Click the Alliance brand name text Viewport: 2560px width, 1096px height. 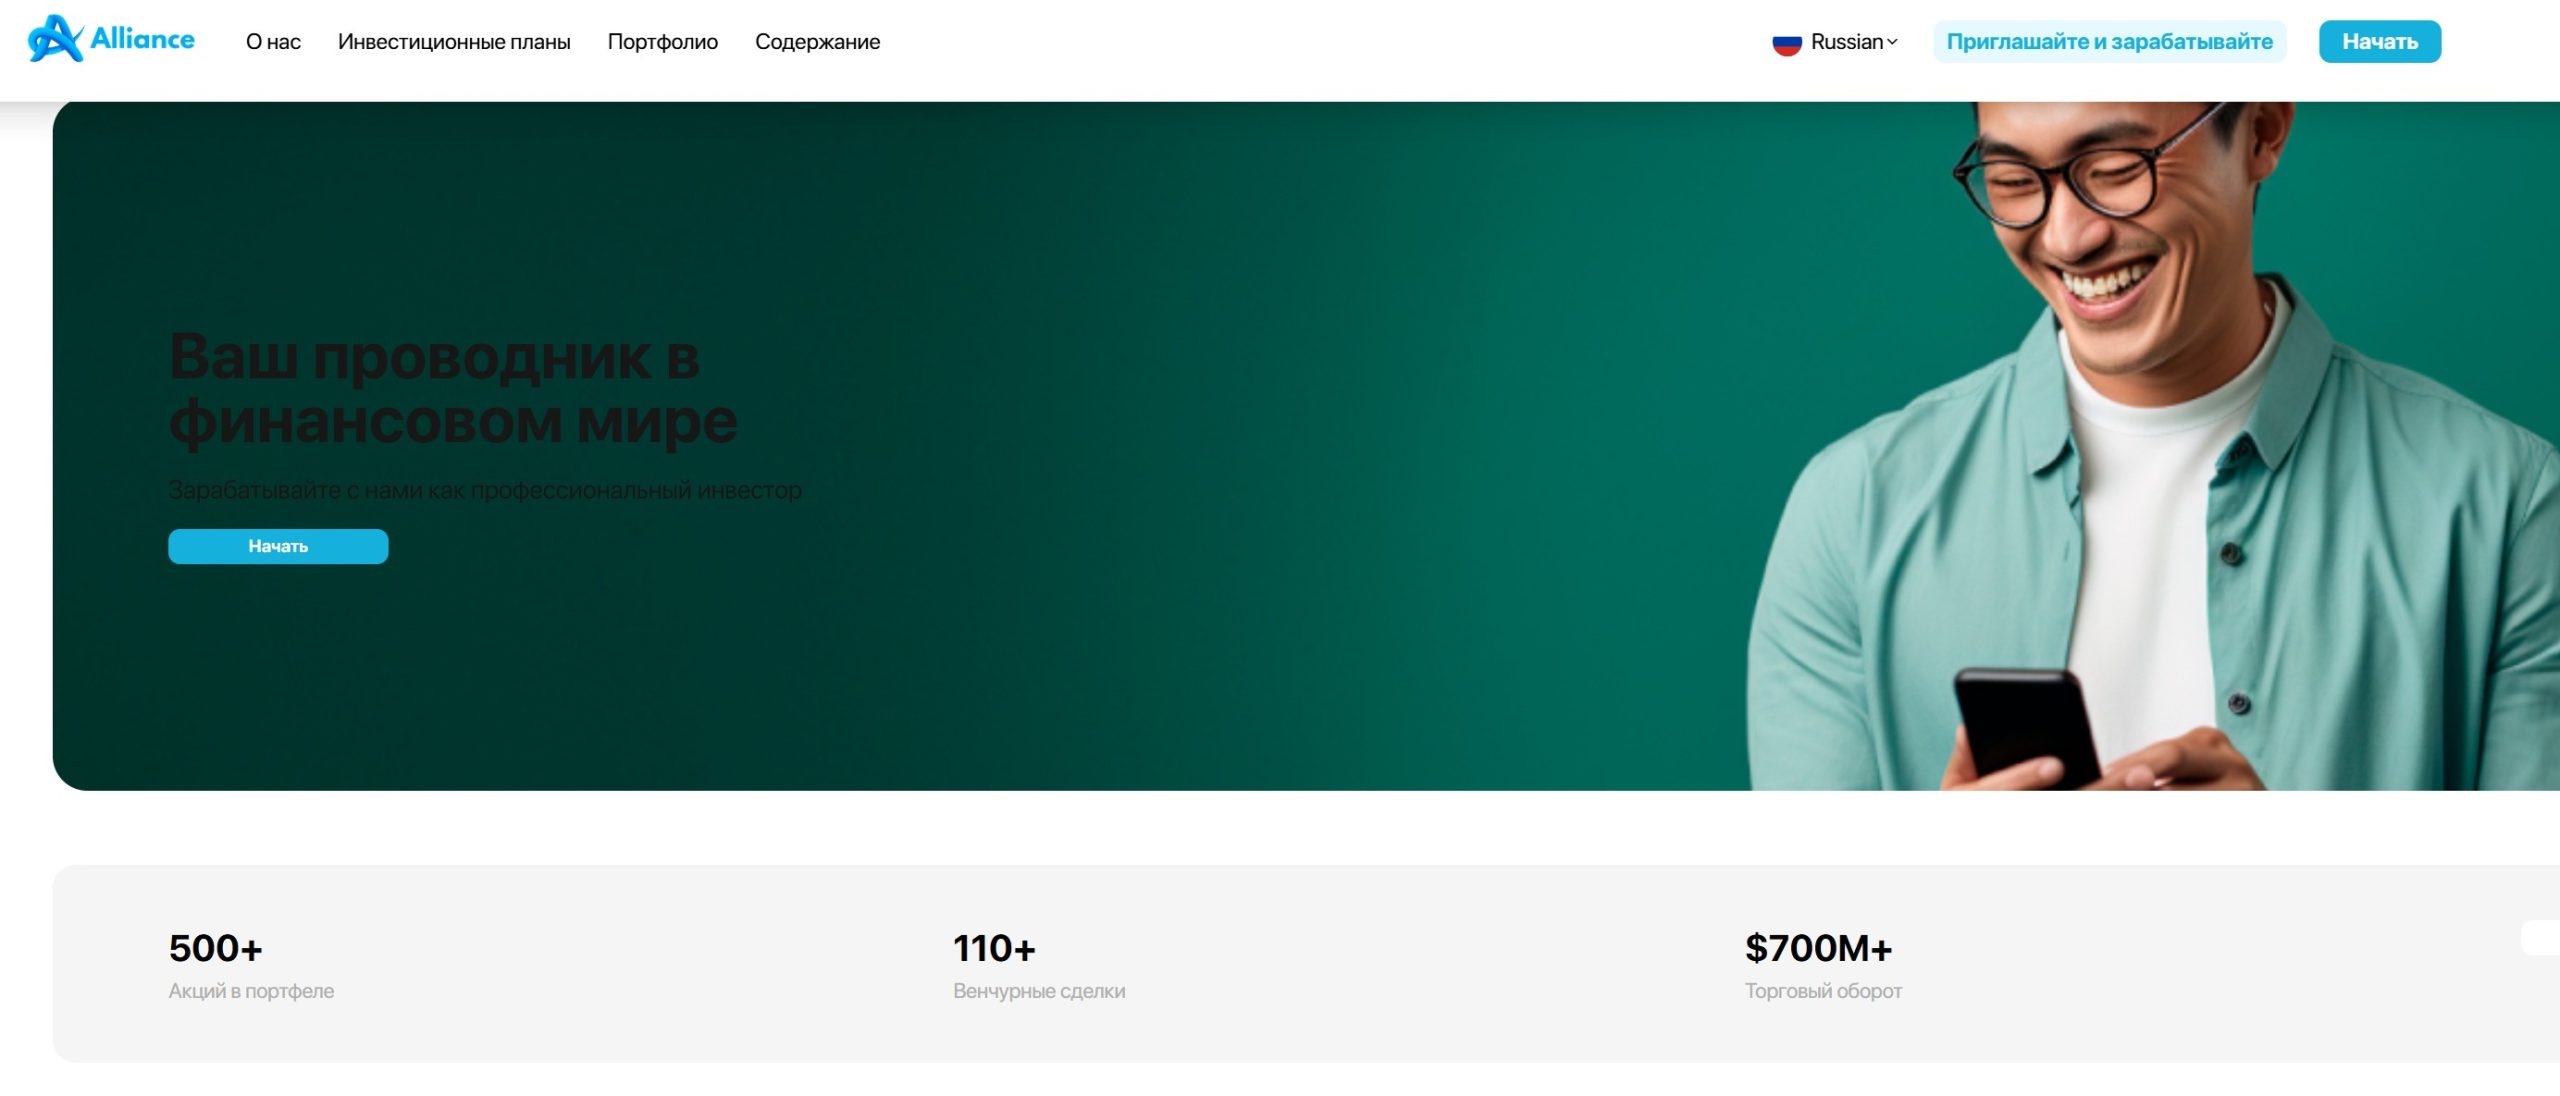(x=142, y=39)
